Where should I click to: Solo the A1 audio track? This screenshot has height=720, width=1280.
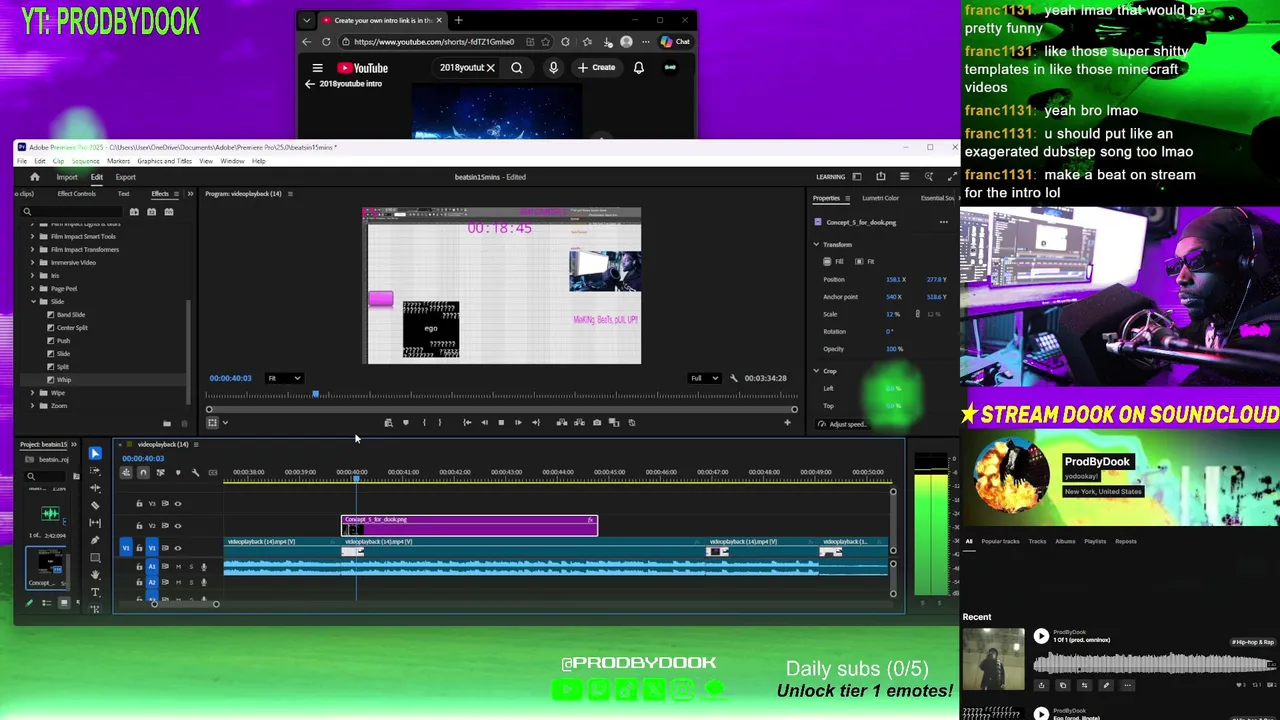(191, 567)
